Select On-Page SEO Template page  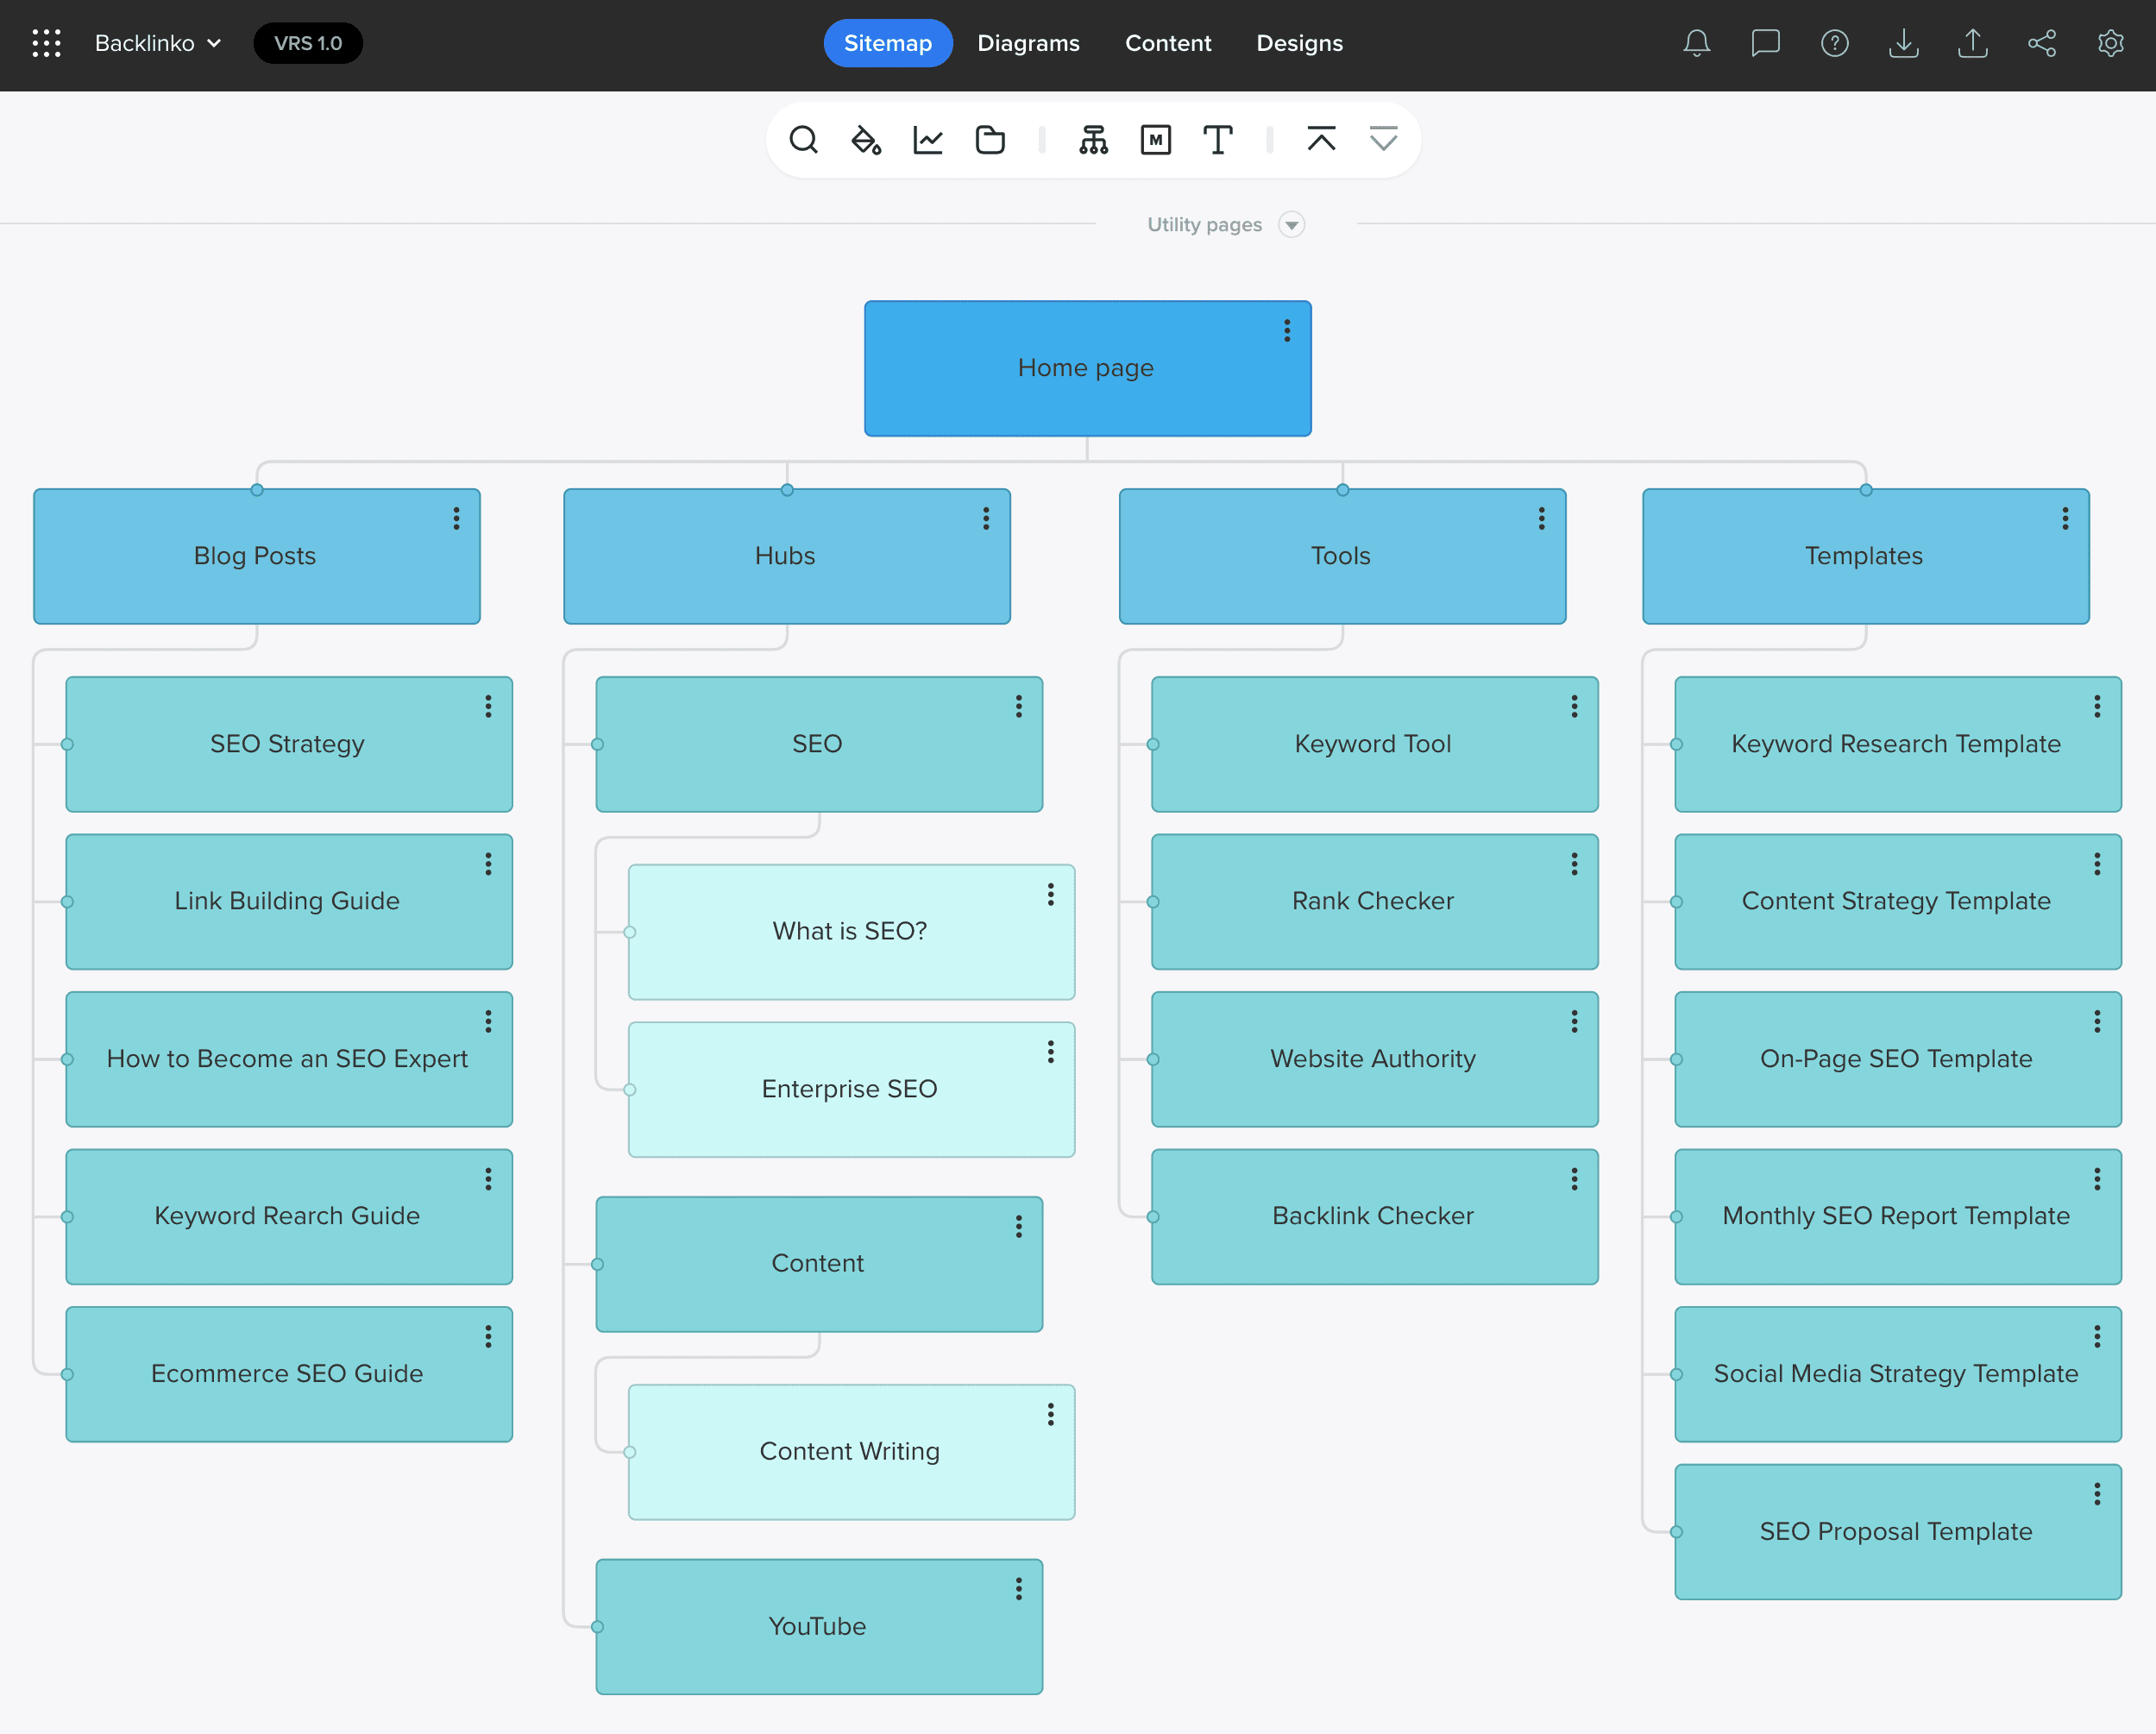pos(1898,1059)
